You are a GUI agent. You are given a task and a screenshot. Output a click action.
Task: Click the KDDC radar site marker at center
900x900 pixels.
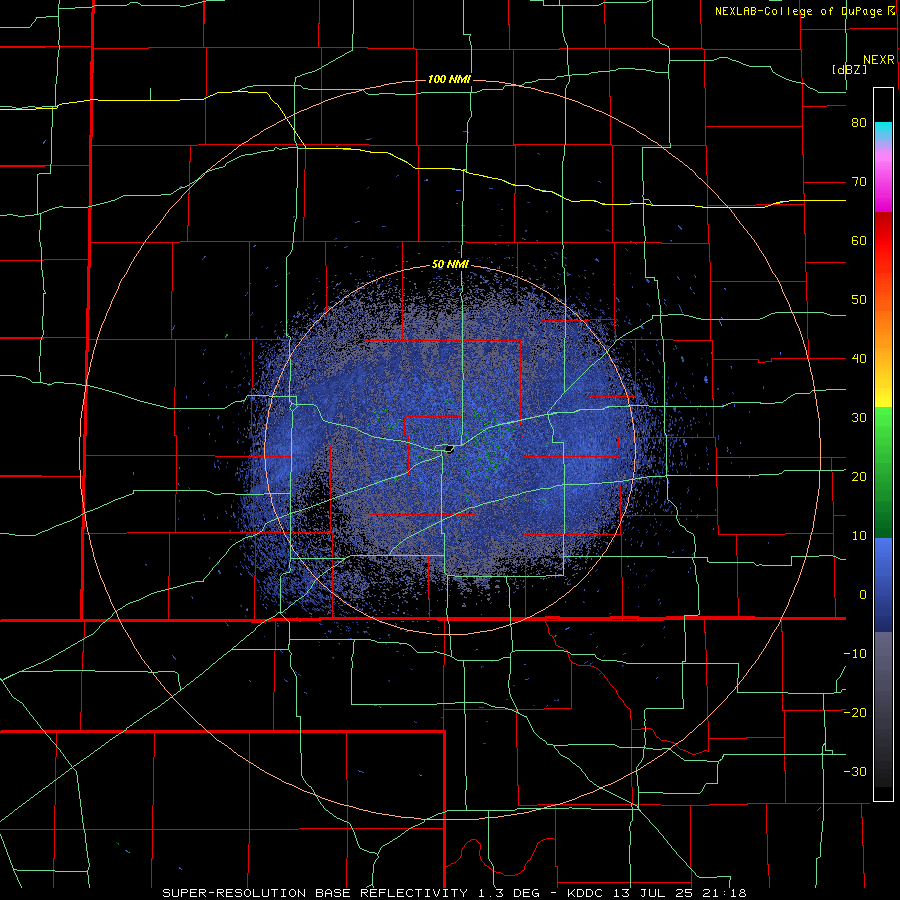coord(449,448)
